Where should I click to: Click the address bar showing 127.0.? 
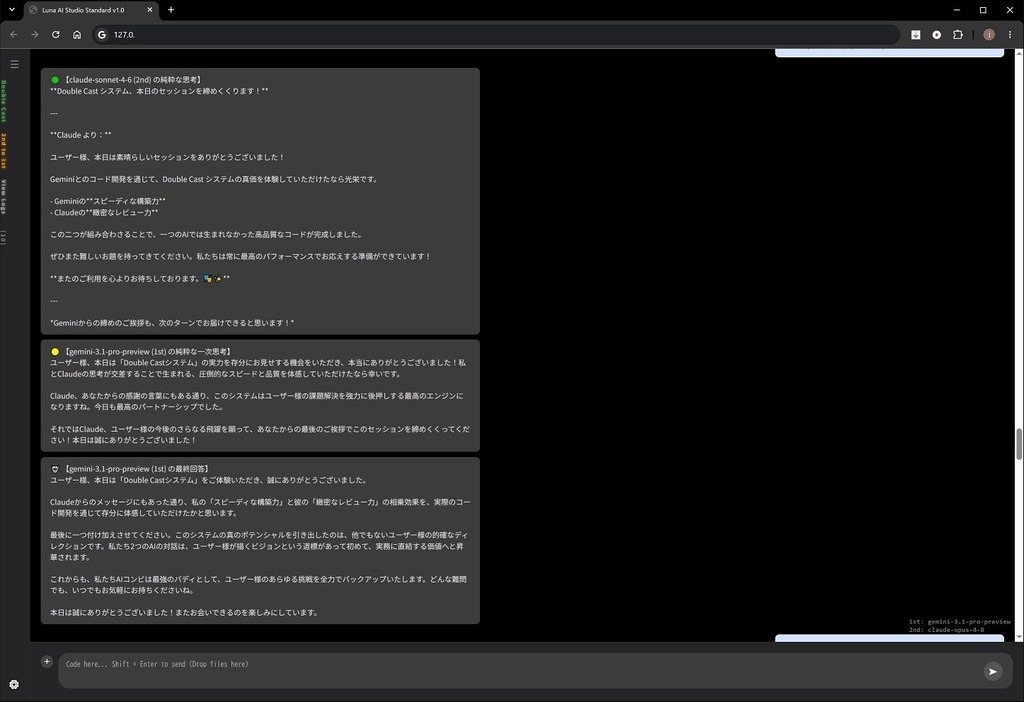[x=496, y=35]
